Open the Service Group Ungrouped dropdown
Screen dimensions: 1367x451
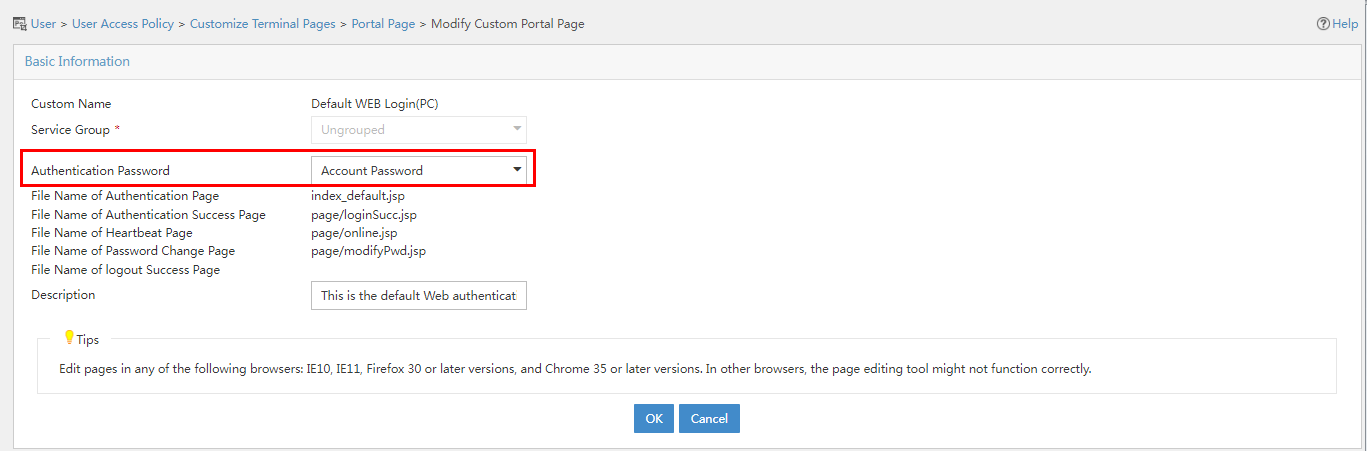[419, 130]
